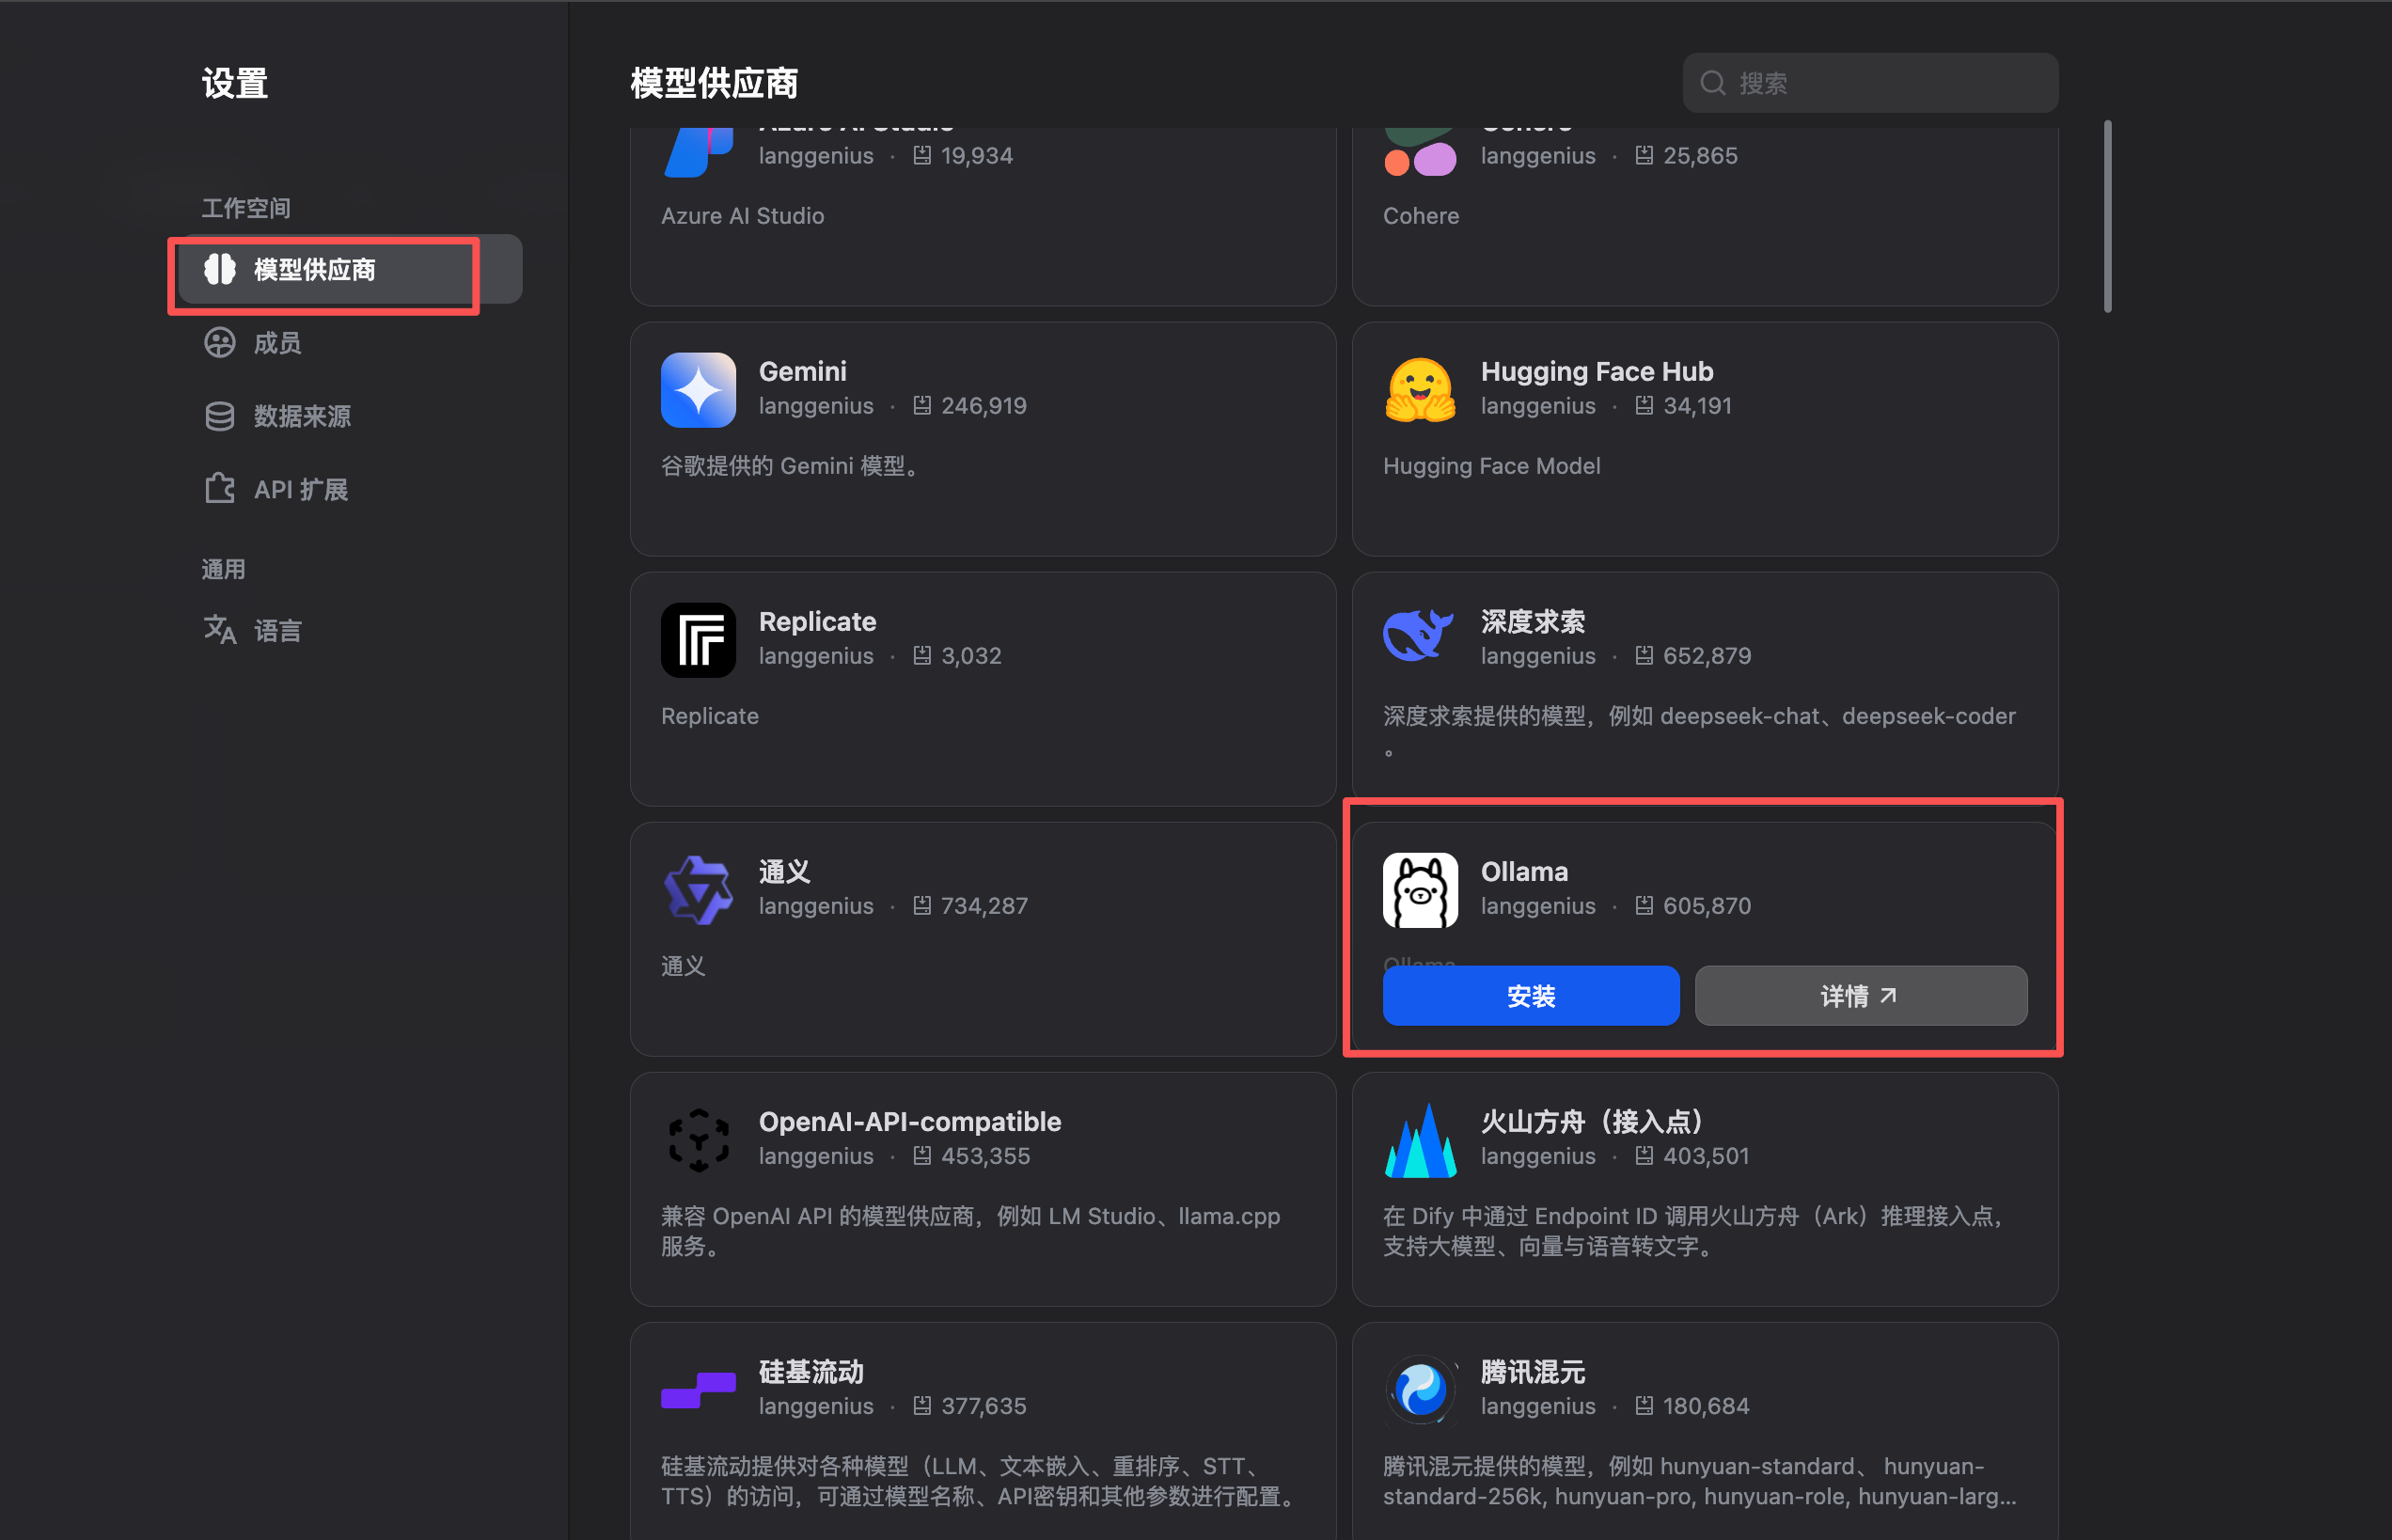The height and width of the screenshot is (1540, 2392).
Task: Open the 语言 language settings
Action: [277, 631]
